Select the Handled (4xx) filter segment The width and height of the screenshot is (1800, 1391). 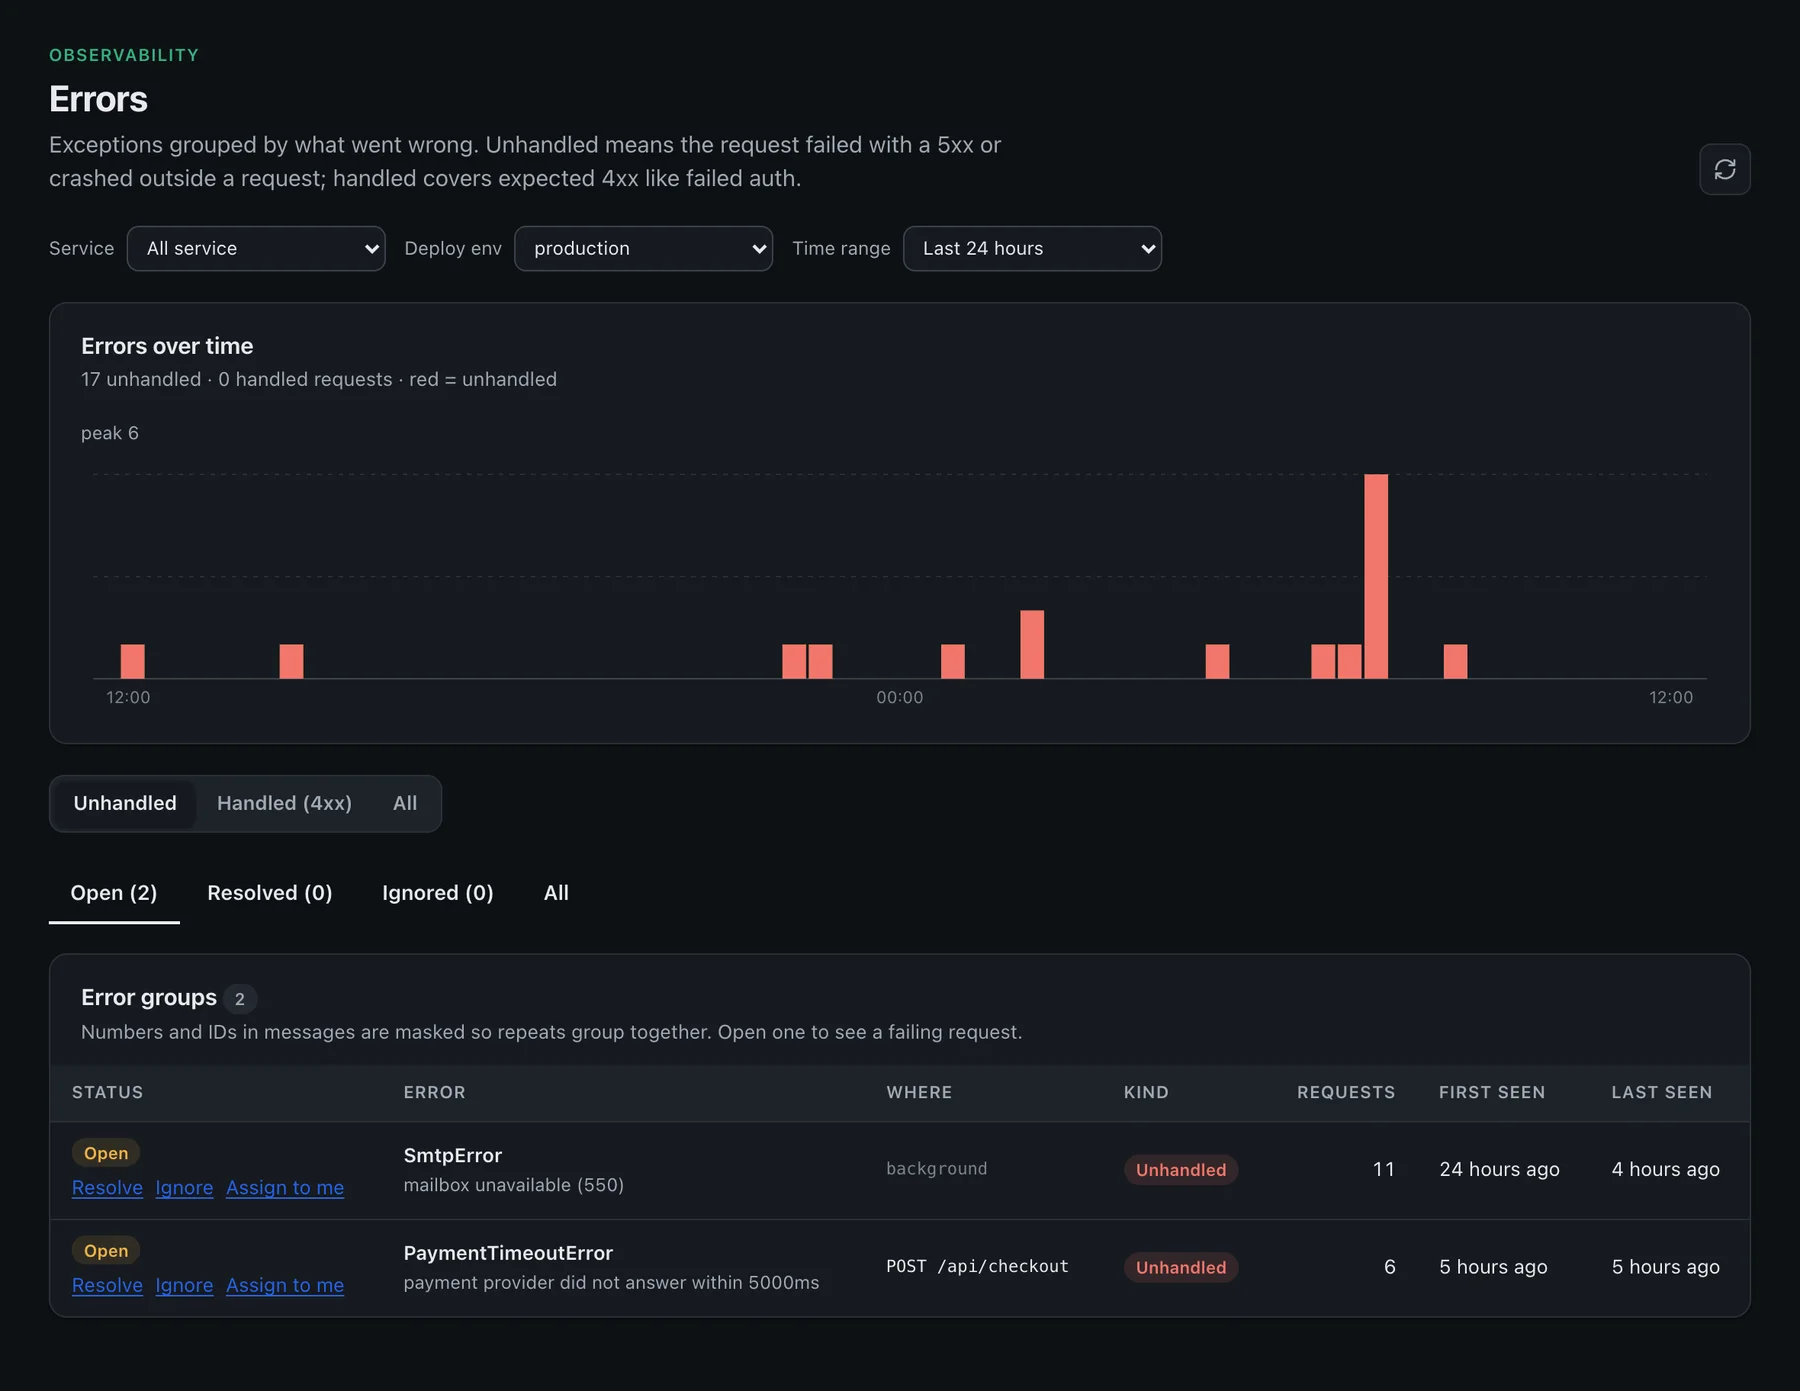[284, 803]
